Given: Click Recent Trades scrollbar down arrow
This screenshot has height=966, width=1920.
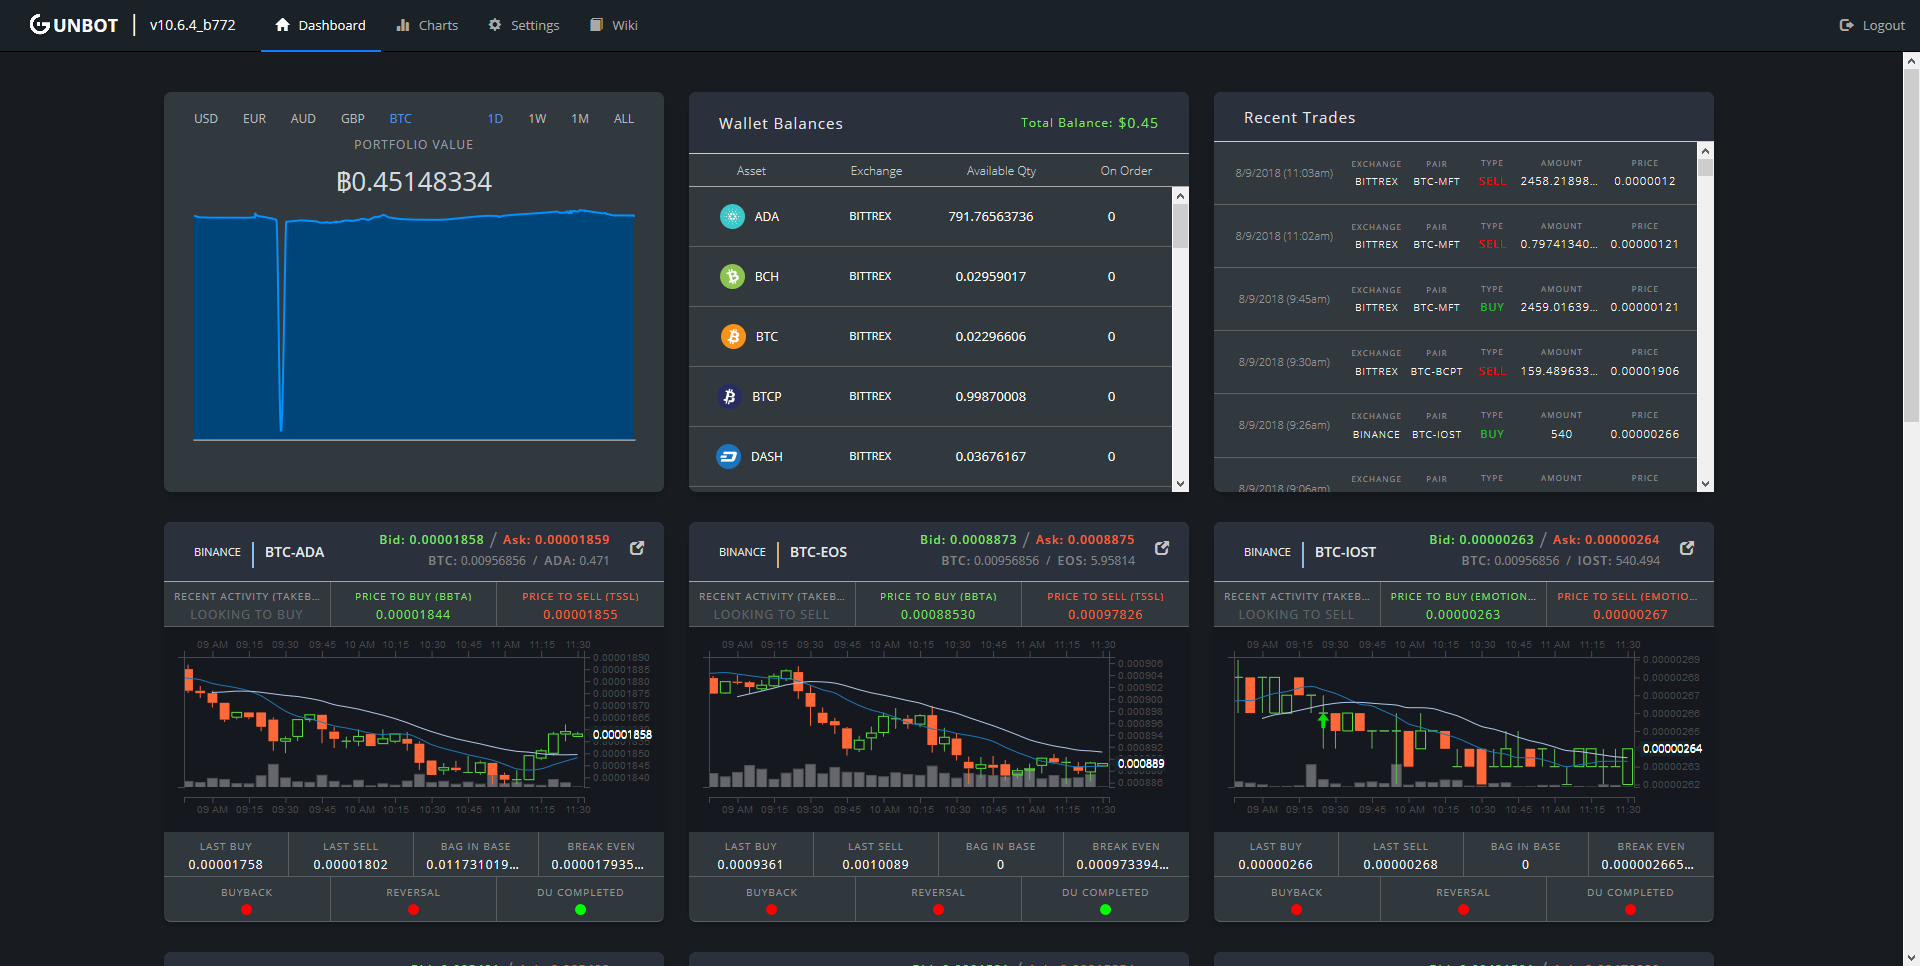Looking at the screenshot, I should coord(1705,484).
